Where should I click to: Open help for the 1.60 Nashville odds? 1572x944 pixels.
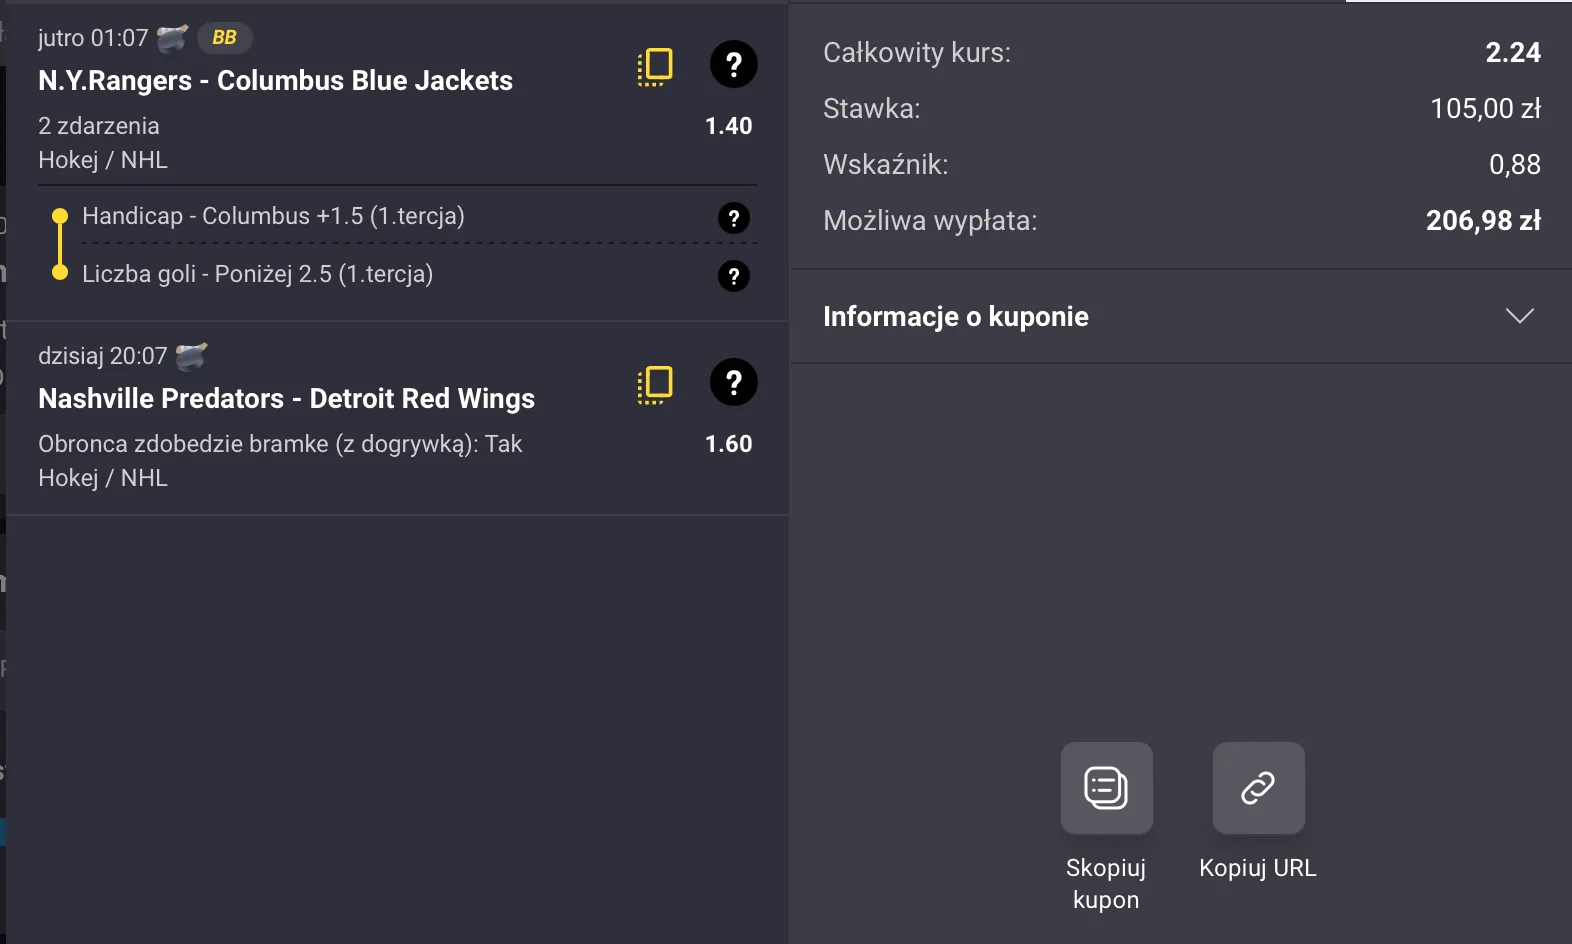click(x=734, y=382)
